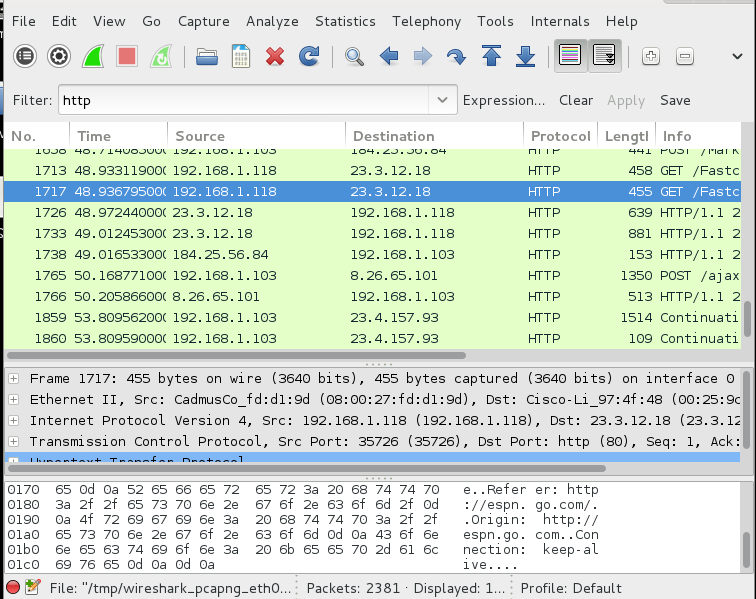Open the View menu
The height and width of the screenshot is (599, 756).
pos(109,22)
